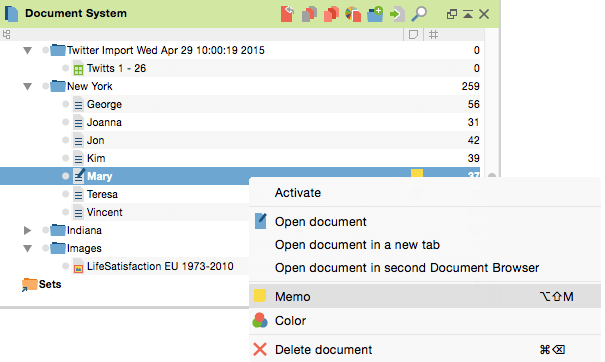Collapse the New York folder
This screenshot has height=362, width=605.
coord(27,86)
